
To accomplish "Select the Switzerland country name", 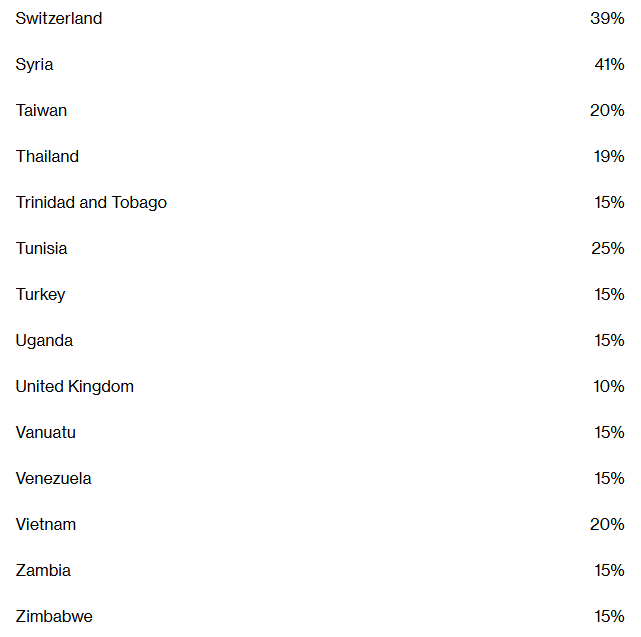I will pos(59,18).
